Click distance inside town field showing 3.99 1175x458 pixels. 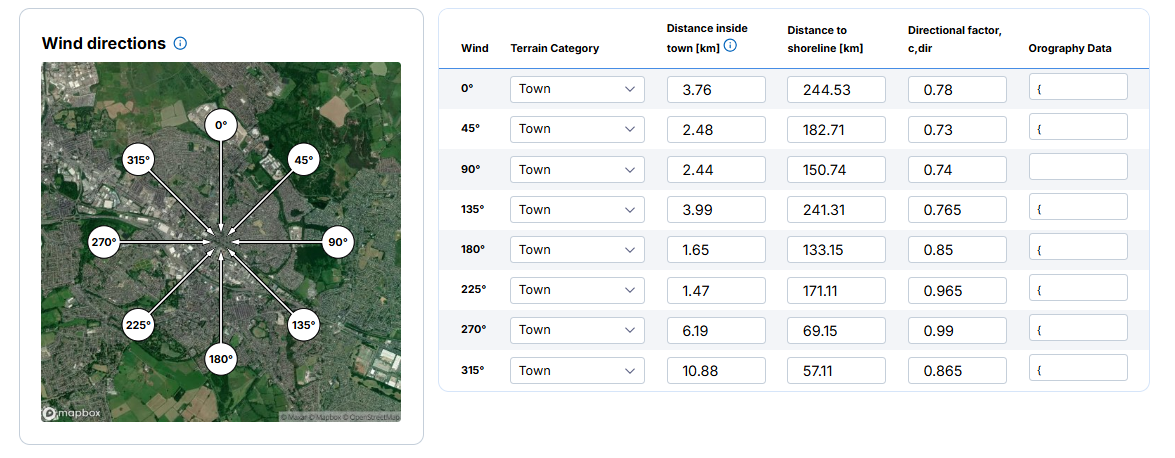pos(716,209)
